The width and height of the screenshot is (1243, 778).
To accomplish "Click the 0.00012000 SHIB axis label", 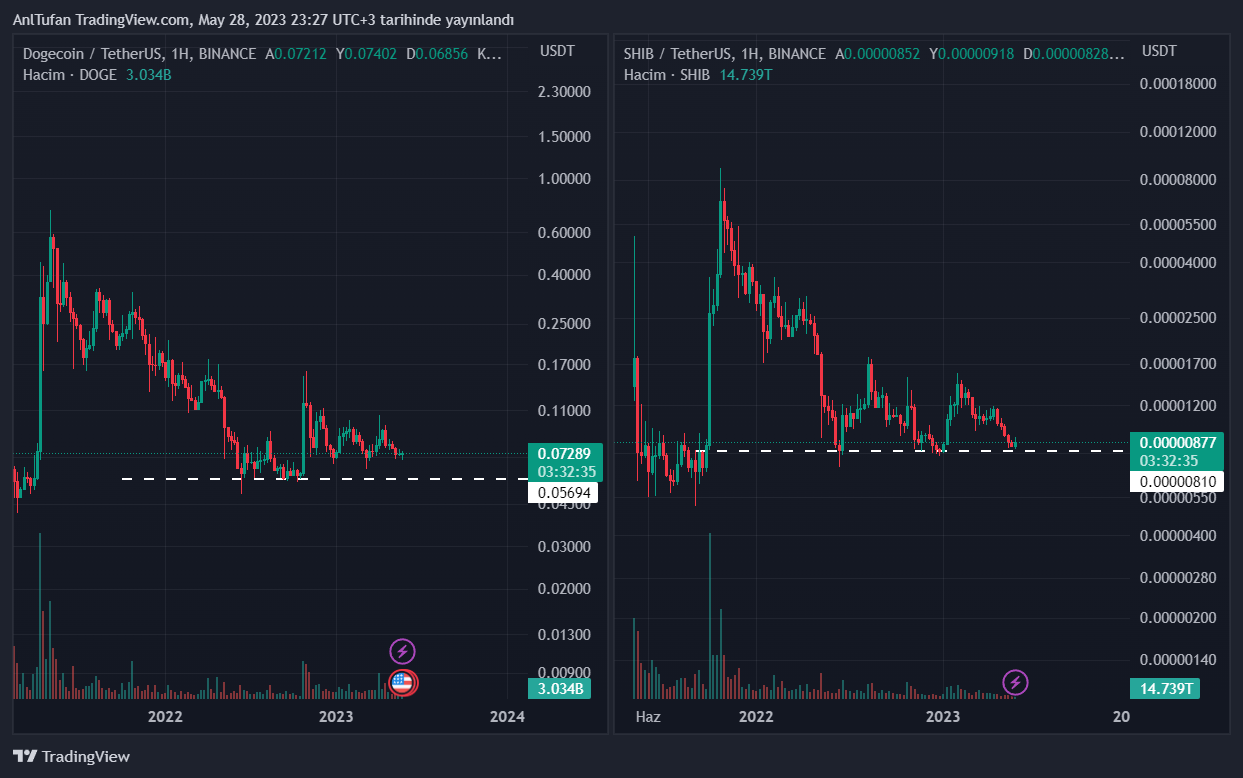I will 1178,132.
